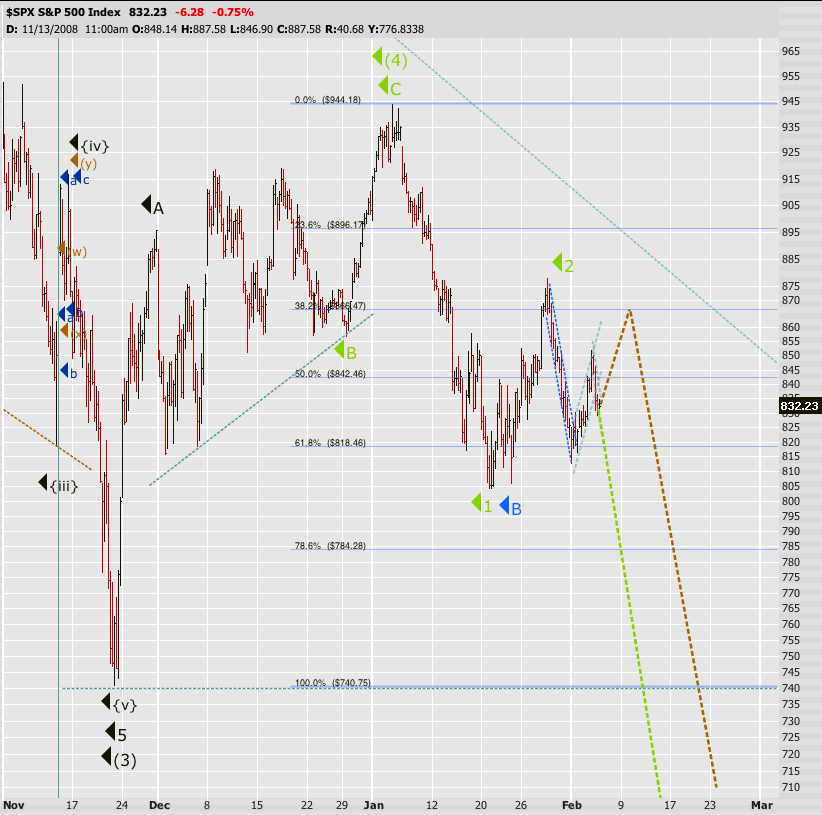The width and height of the screenshot is (822, 815).
Task: Select the 800 price axis label
Action: coord(791,501)
